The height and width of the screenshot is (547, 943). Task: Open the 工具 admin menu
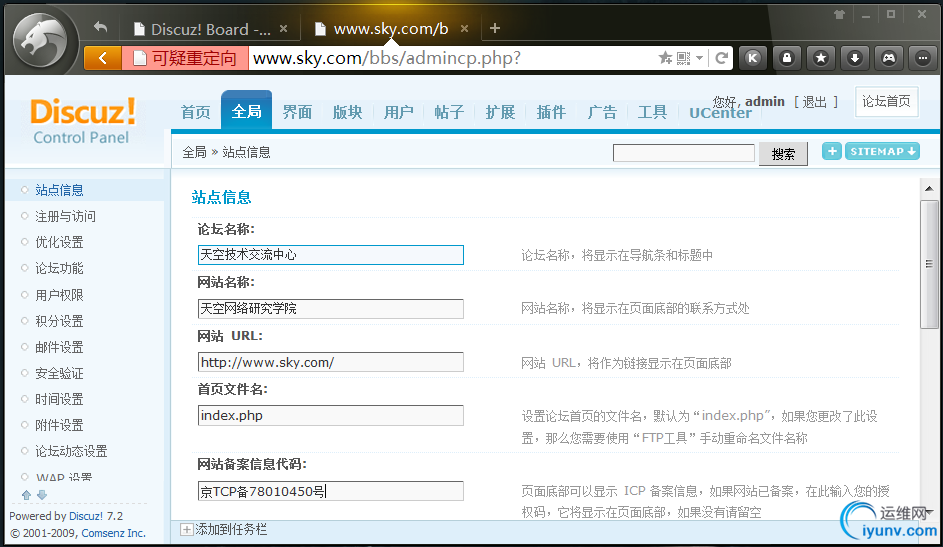point(653,112)
